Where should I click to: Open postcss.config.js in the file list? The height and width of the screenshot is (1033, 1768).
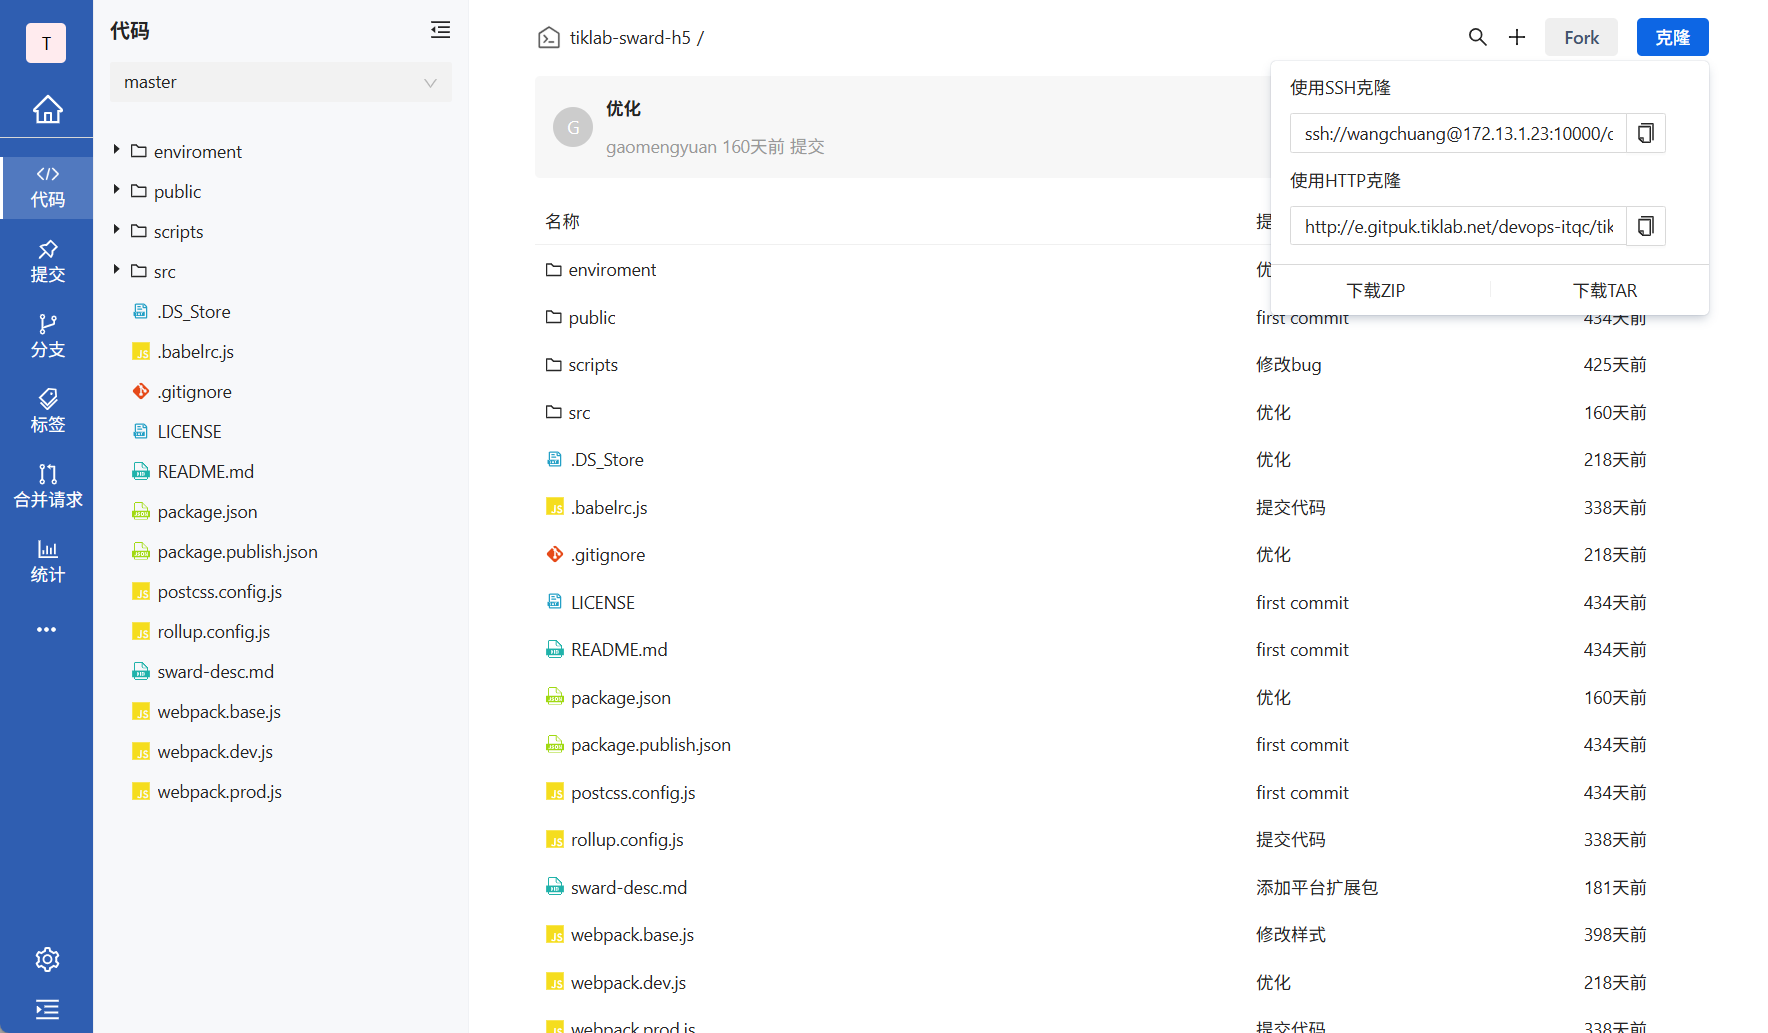coord(633,792)
